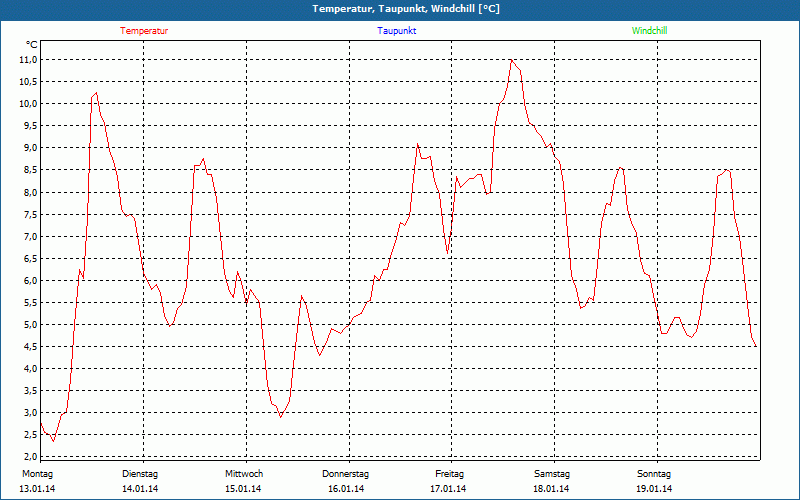Click the 5,0 y-axis value
The height and width of the screenshot is (500, 800).
coord(31,324)
